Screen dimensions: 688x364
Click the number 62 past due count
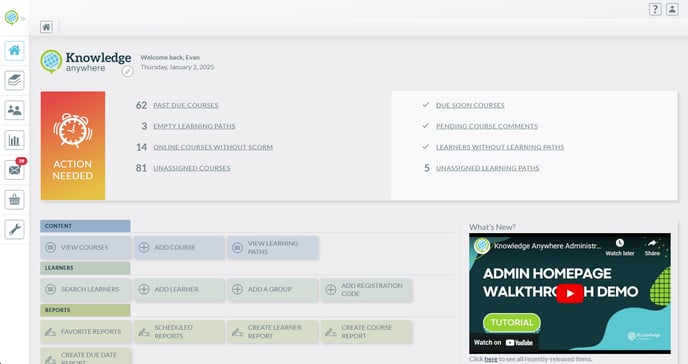[x=141, y=105]
